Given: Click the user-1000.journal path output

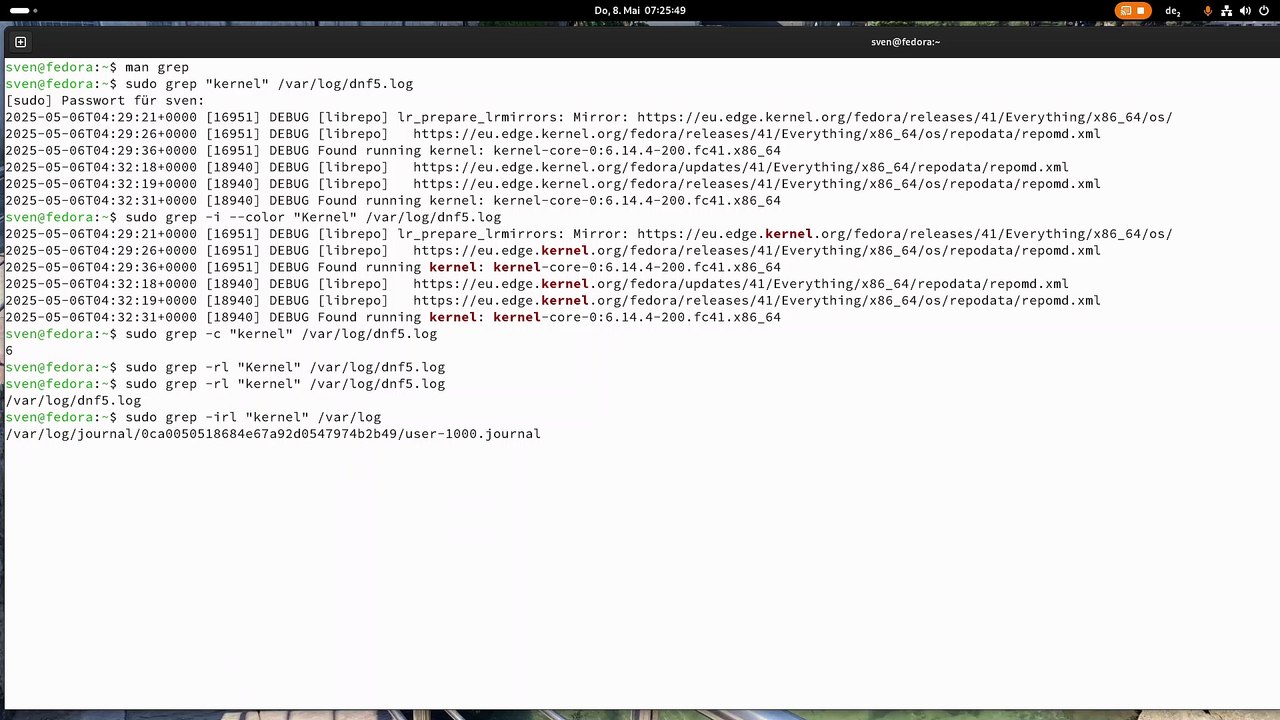Looking at the screenshot, I should [273, 434].
